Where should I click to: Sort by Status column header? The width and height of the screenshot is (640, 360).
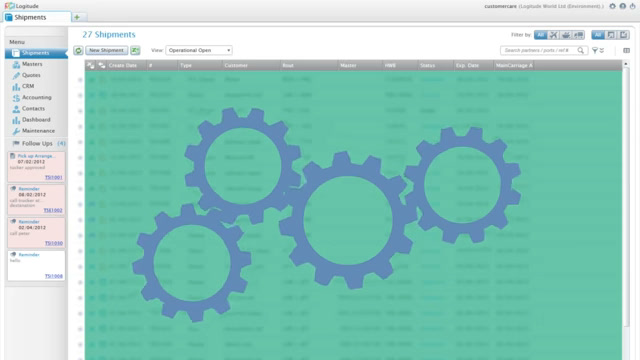pos(436,65)
